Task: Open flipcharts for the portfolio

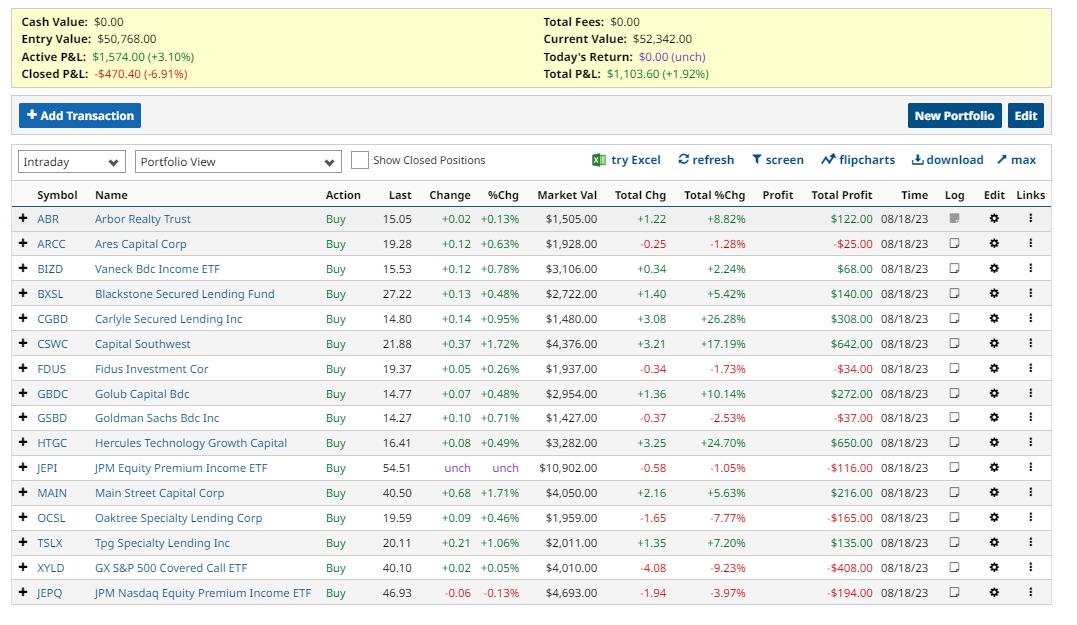Action: 858,160
